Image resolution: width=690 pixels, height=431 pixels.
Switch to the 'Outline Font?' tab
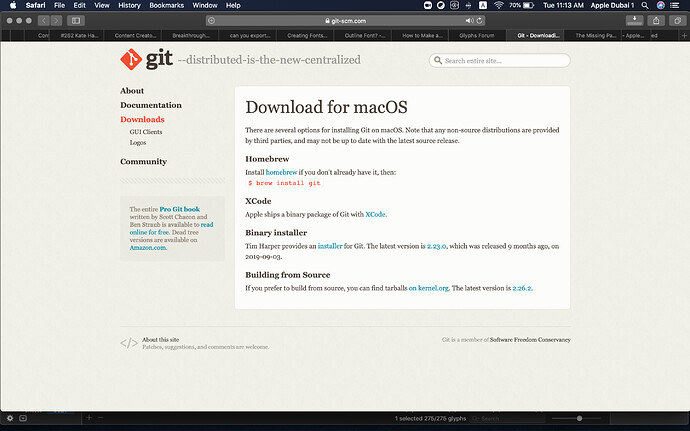click(365, 36)
